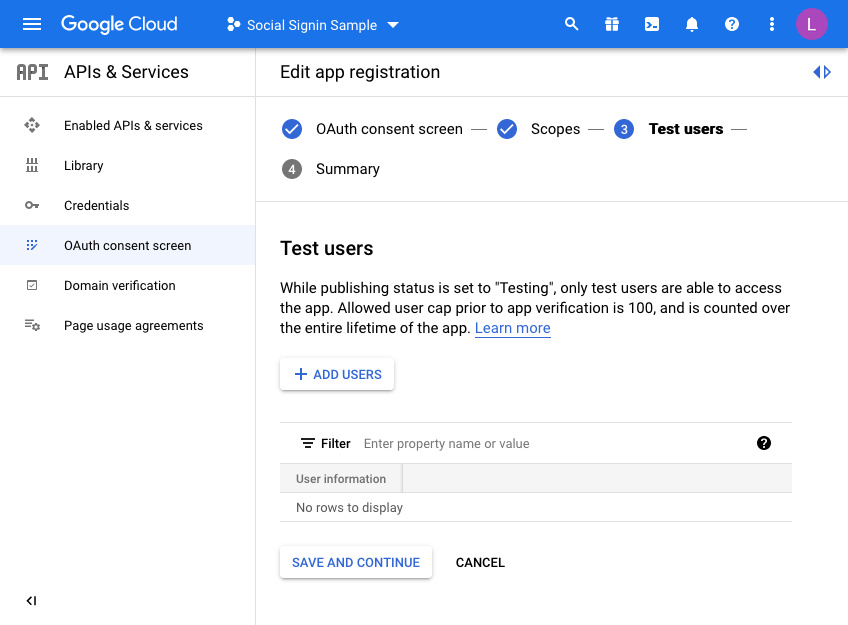
Task: Click the account avatar in the corner
Action: click(x=812, y=23)
